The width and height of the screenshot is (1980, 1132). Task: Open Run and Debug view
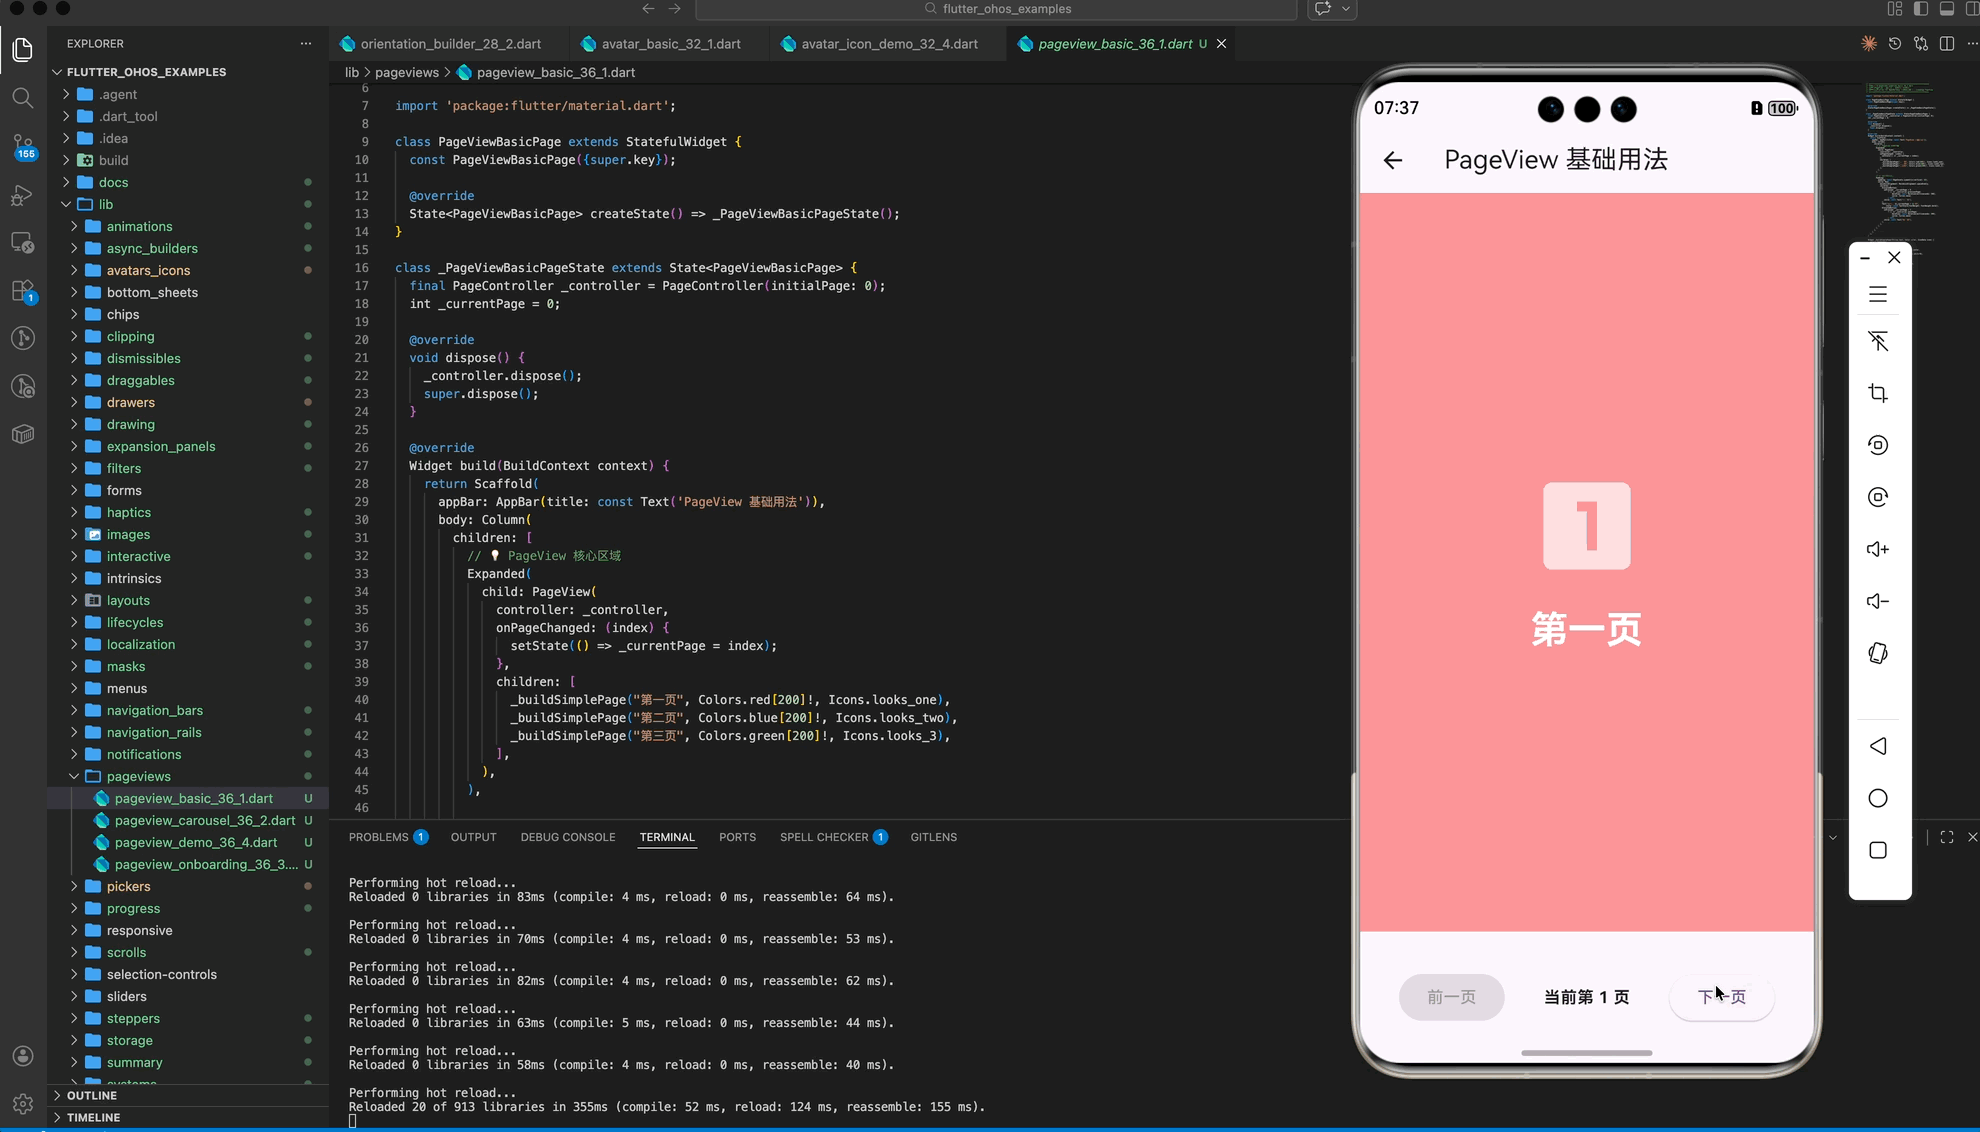pyautogui.click(x=22, y=194)
